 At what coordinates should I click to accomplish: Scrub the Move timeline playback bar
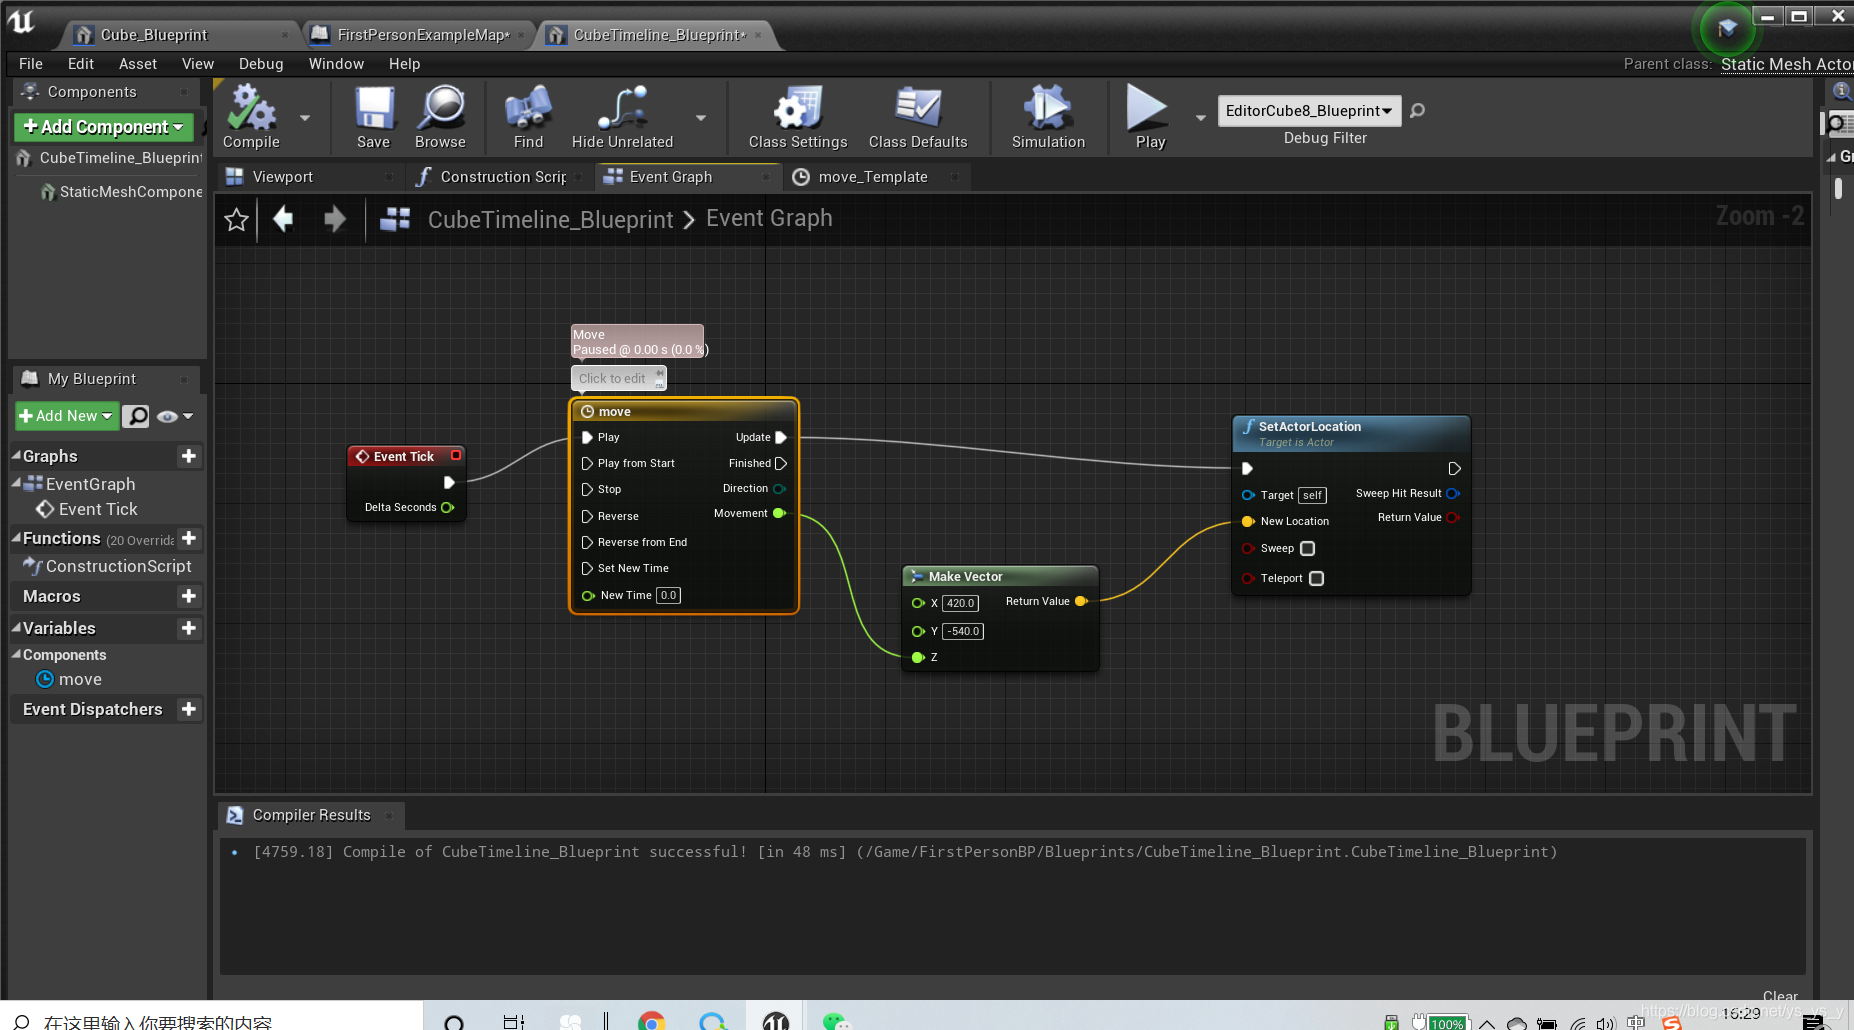637,341
